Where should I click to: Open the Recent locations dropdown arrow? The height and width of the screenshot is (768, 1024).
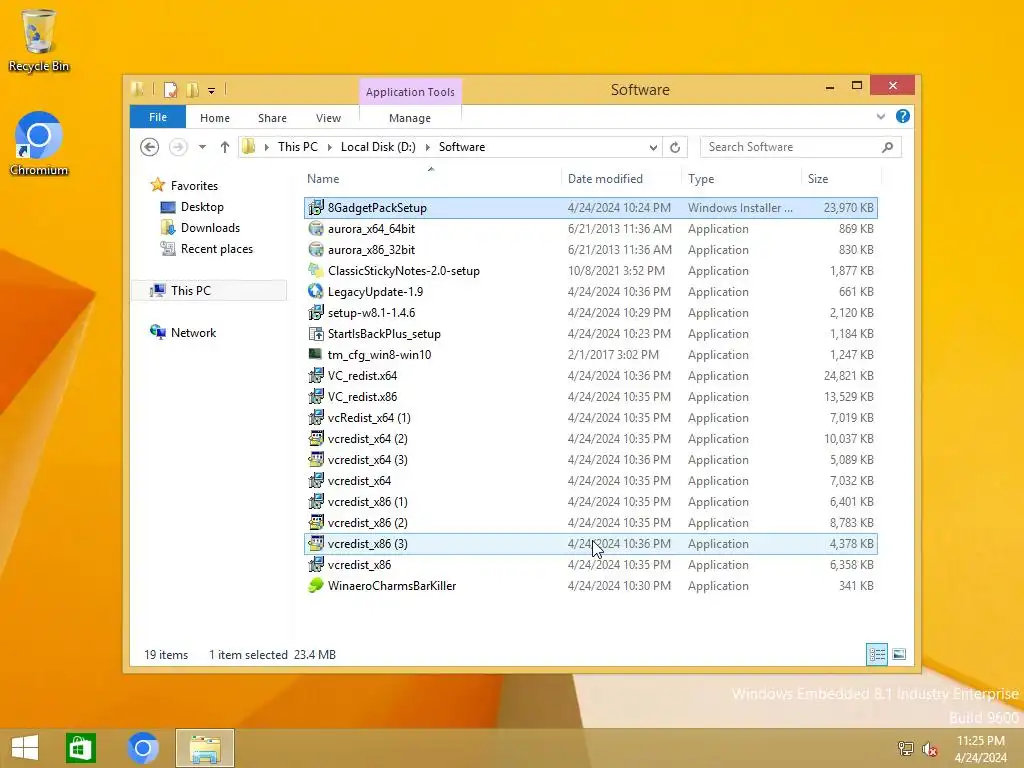[202, 147]
